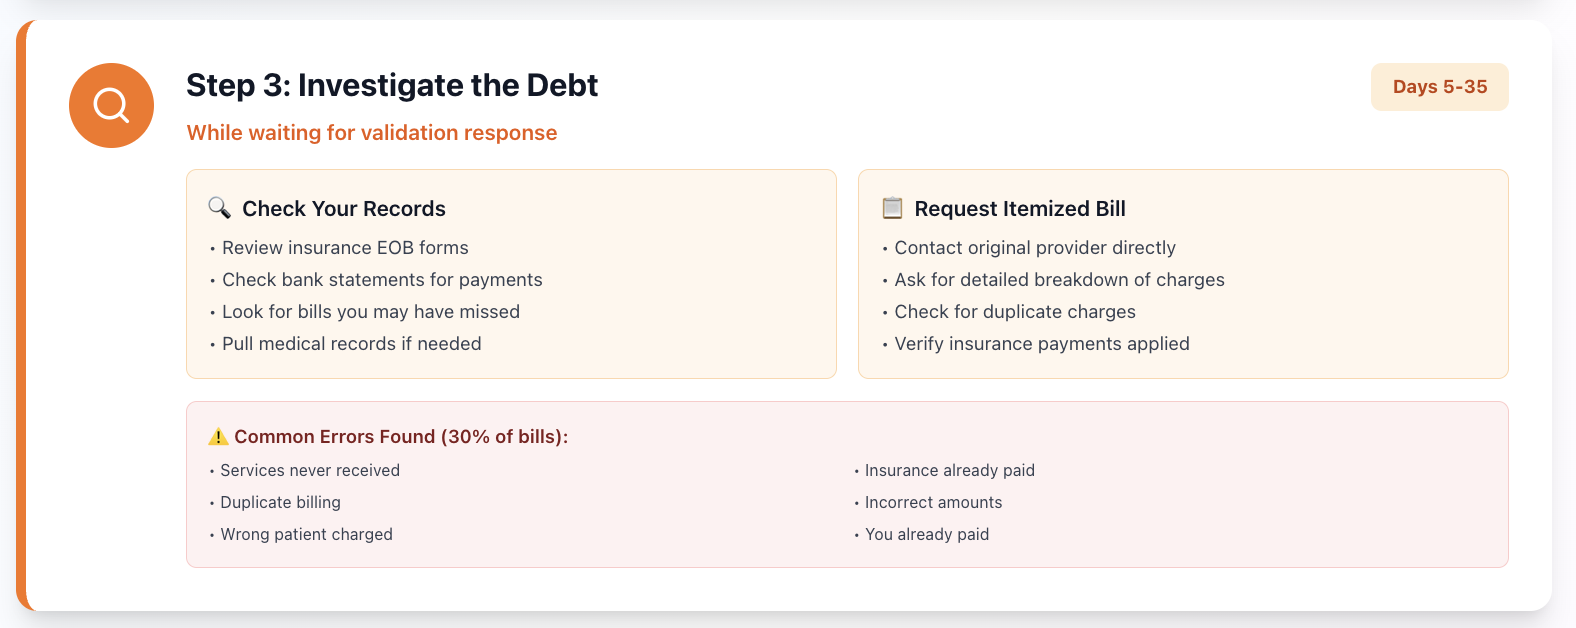1576x628 pixels.
Task: Click the Step 3: Investigate the Debt heading
Action: (x=392, y=85)
